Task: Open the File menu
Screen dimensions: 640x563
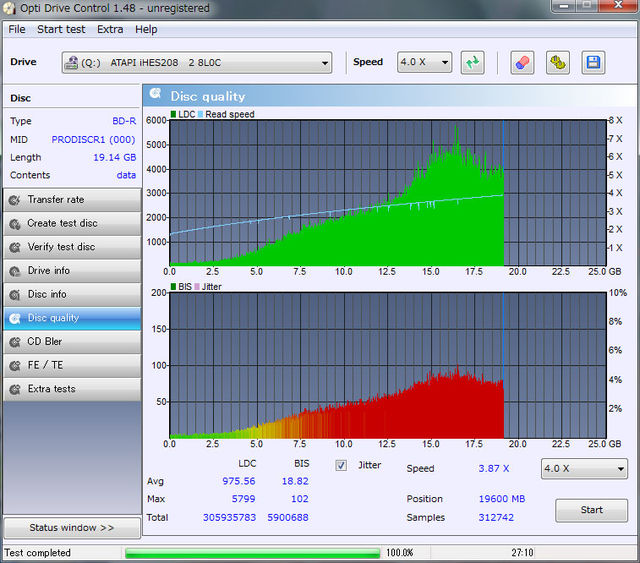Action: [17, 29]
